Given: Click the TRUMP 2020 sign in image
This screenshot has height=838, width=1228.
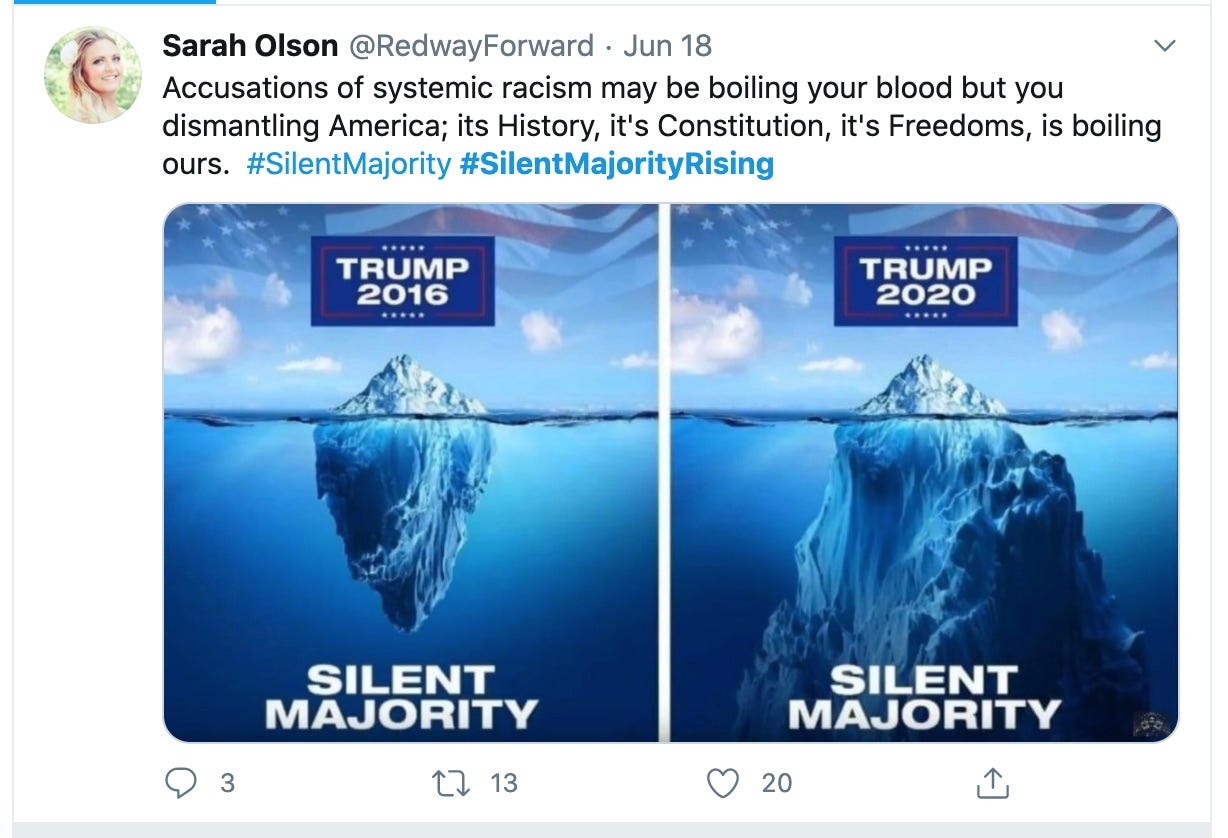Looking at the screenshot, I should pyautogui.click(x=925, y=281).
